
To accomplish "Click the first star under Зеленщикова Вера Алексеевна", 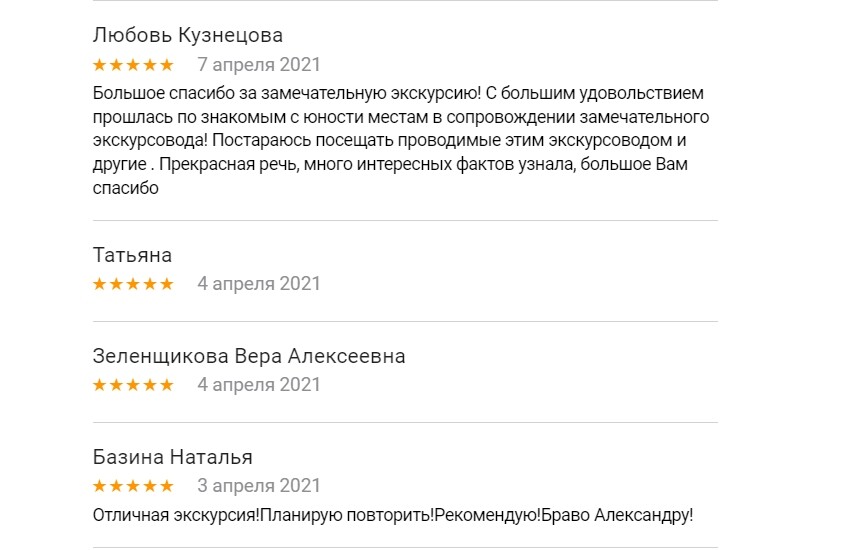I will (100, 385).
